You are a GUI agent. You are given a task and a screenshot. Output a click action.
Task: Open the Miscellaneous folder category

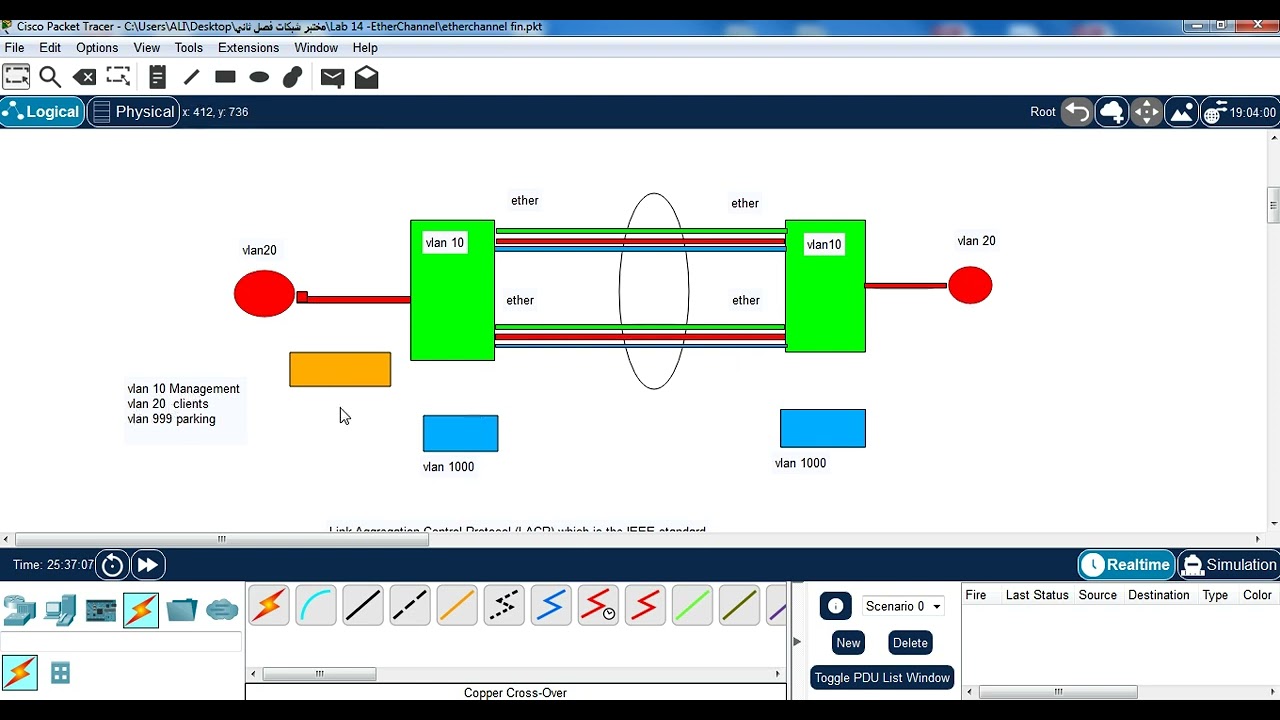click(182, 609)
